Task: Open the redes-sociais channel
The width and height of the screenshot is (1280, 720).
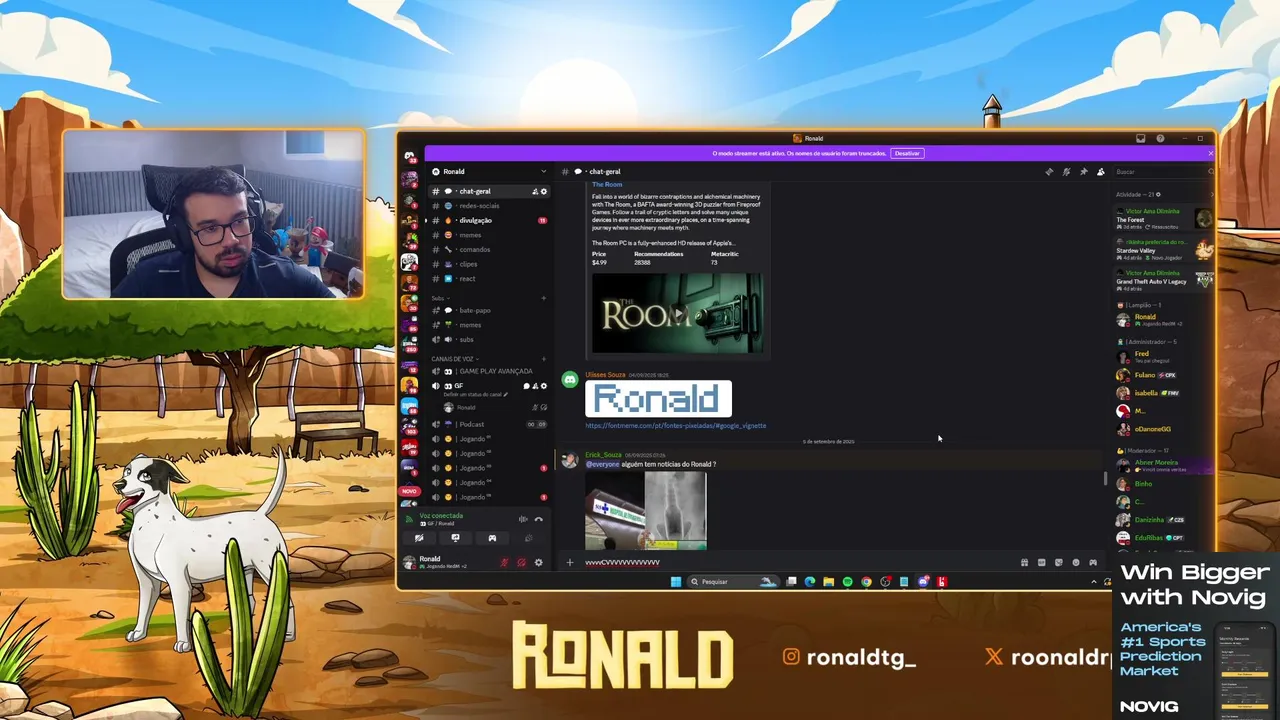Action: tap(489, 206)
